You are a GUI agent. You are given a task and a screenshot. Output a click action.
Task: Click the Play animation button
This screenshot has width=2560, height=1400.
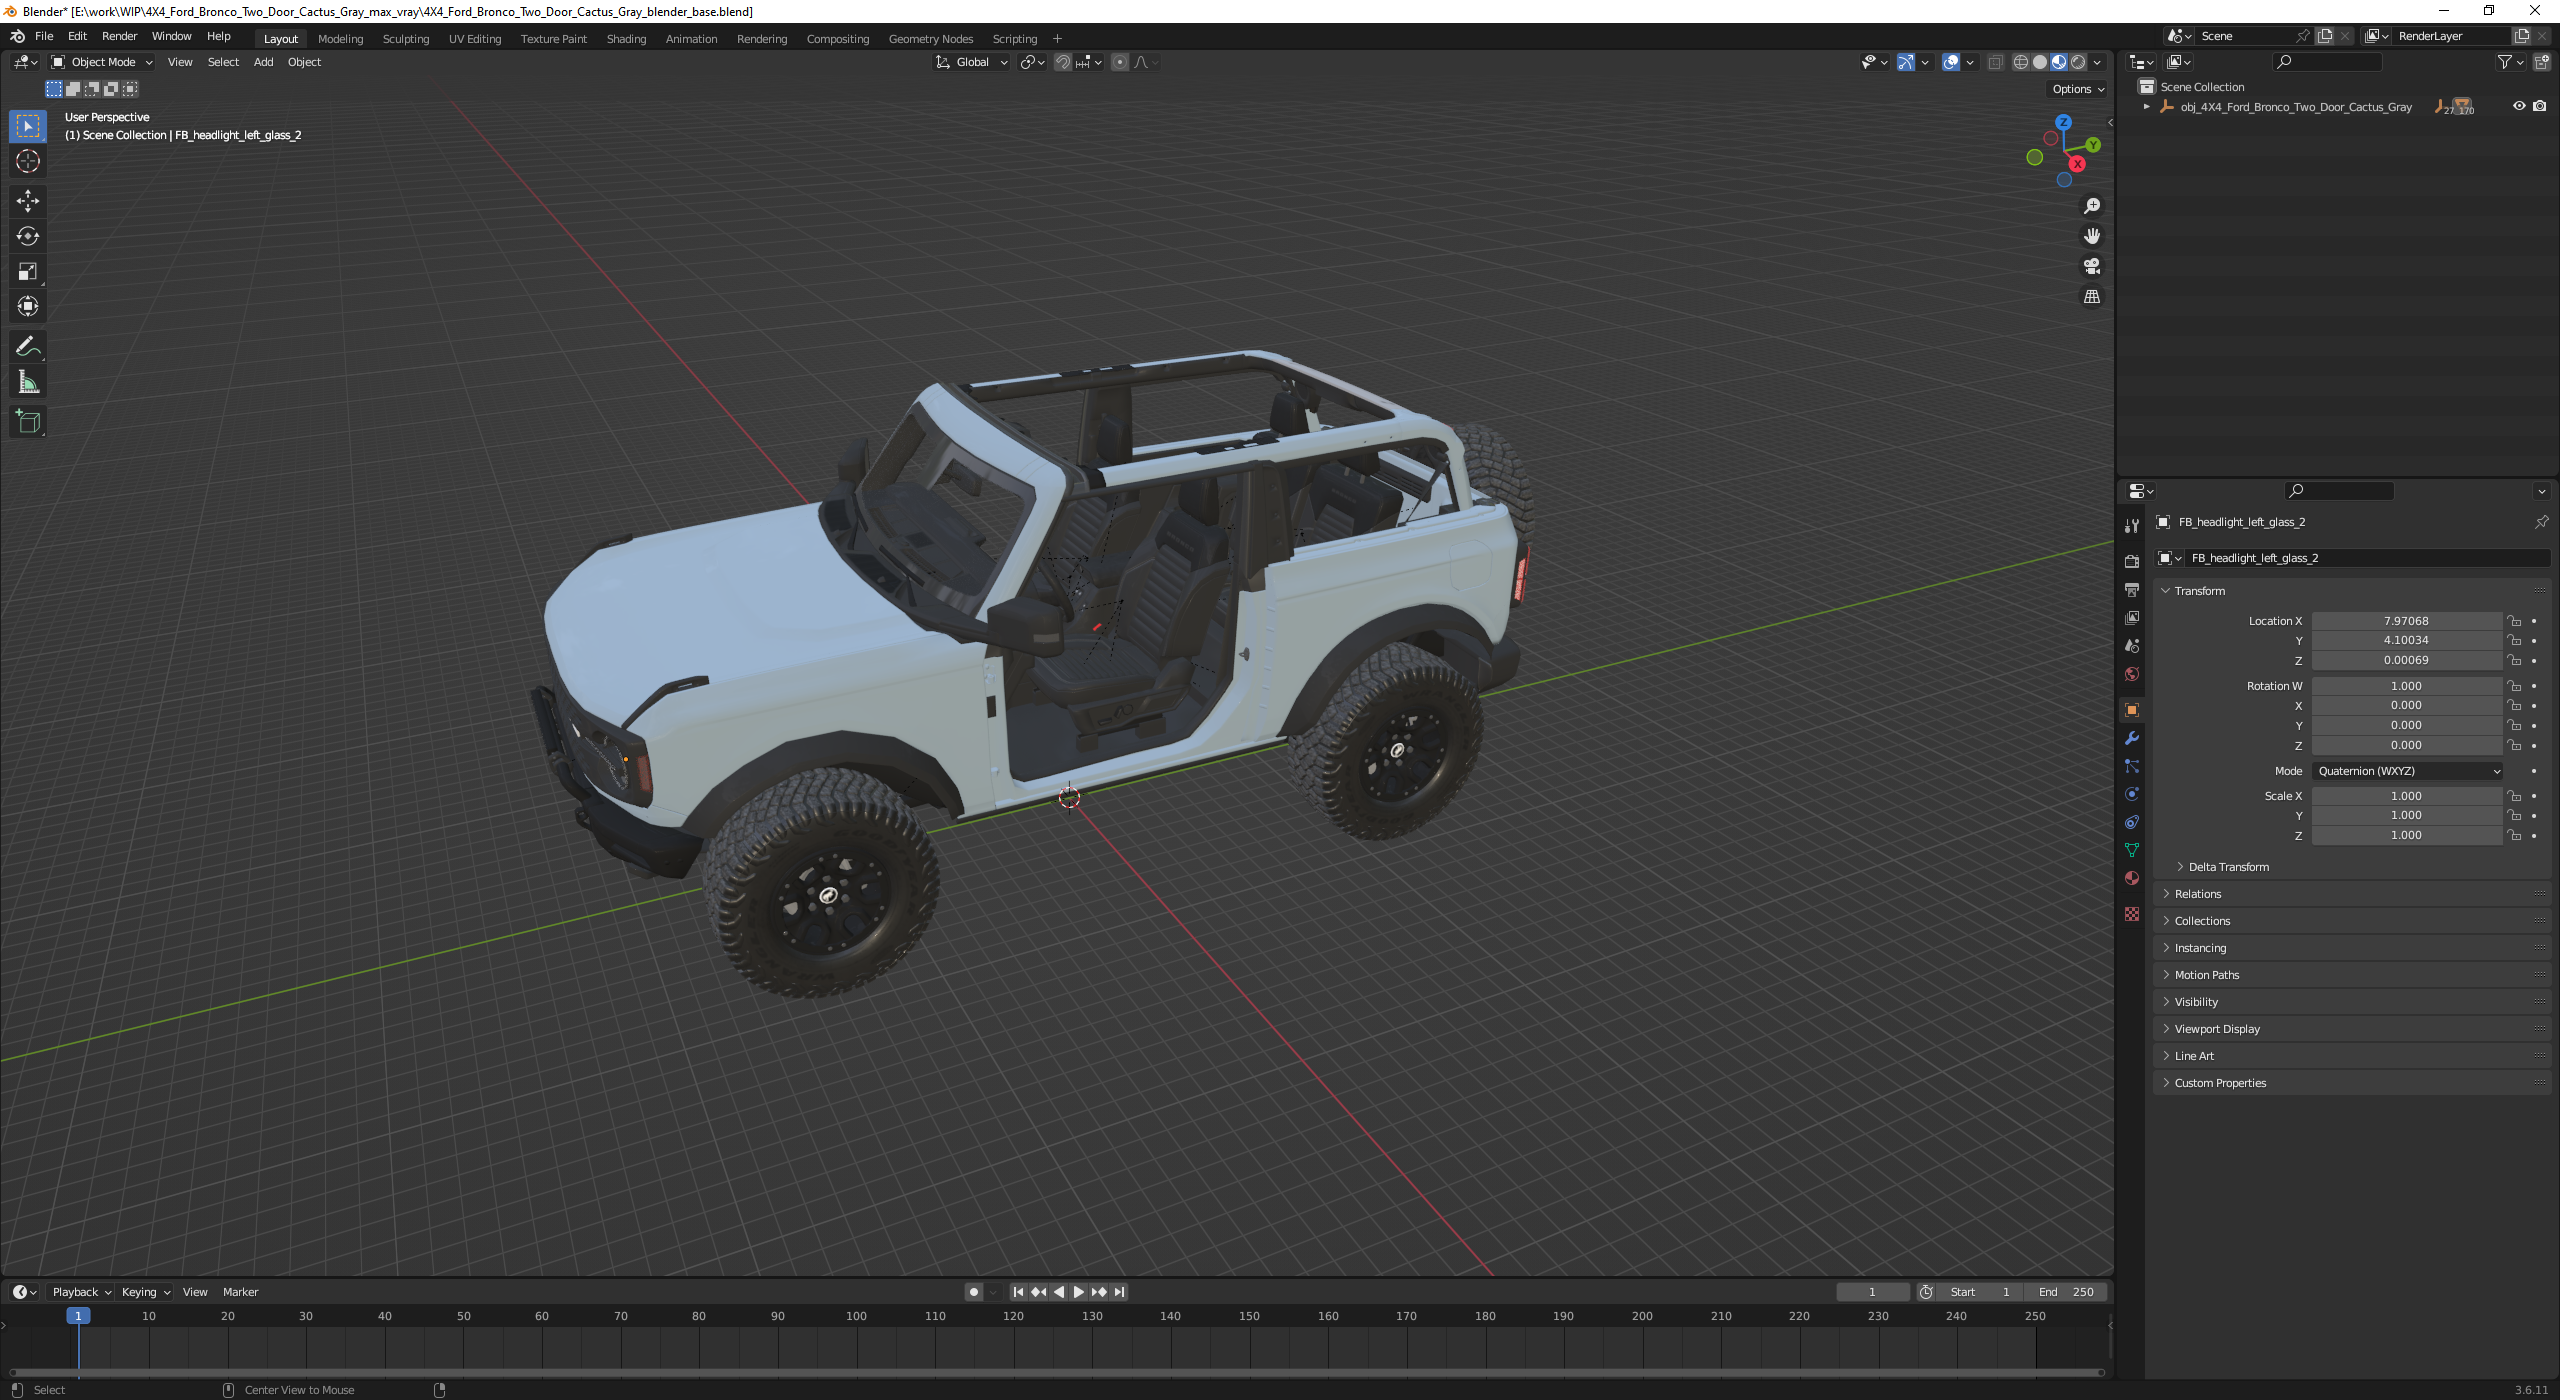[1079, 1292]
